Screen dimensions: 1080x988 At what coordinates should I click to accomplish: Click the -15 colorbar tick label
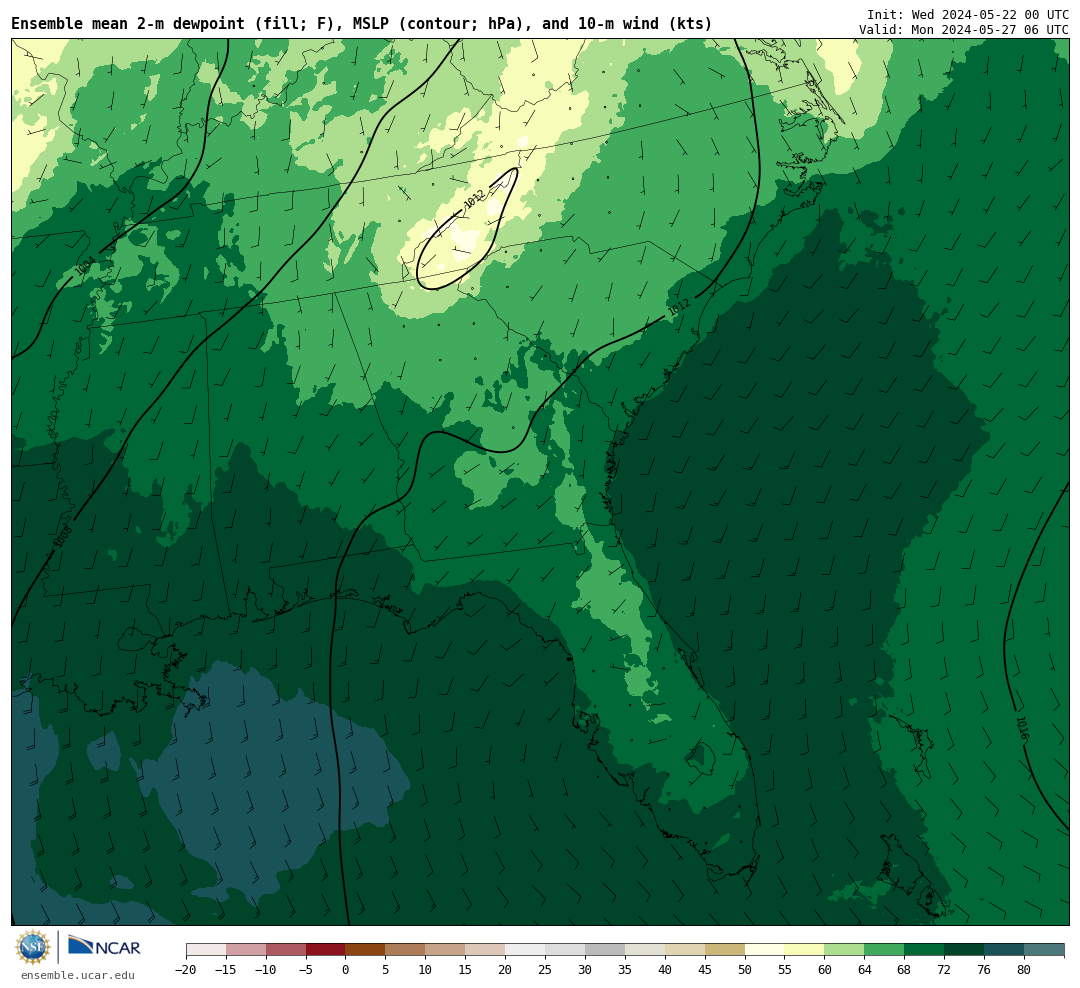pyautogui.click(x=226, y=970)
